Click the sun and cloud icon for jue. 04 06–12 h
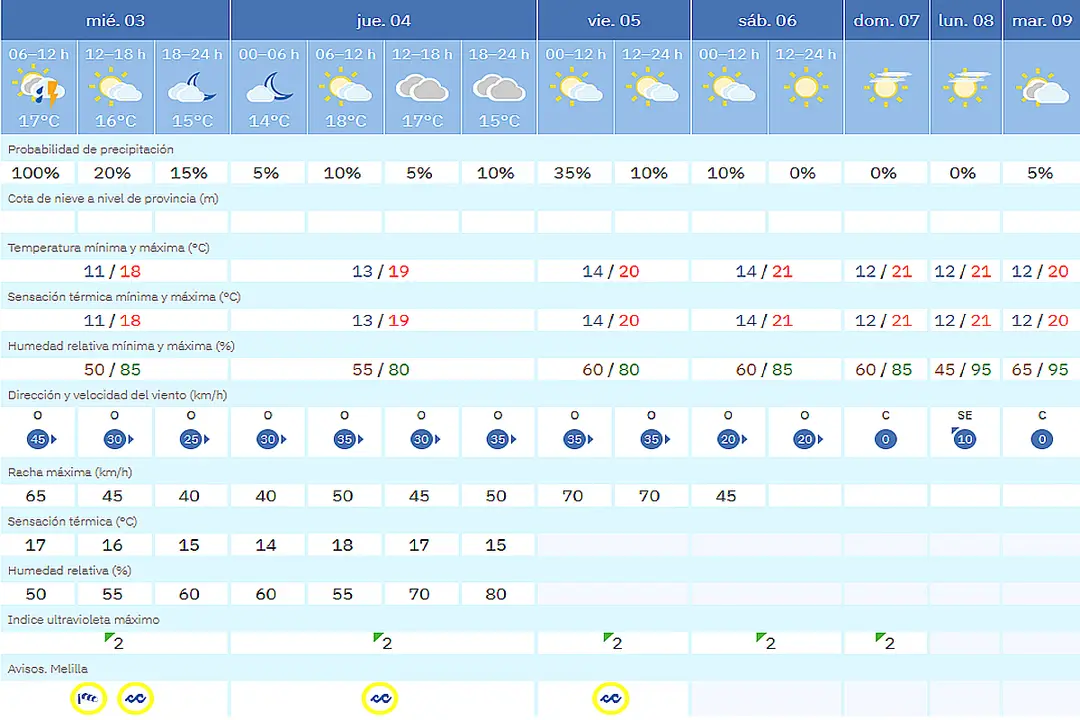1080x720 pixels. click(345, 88)
